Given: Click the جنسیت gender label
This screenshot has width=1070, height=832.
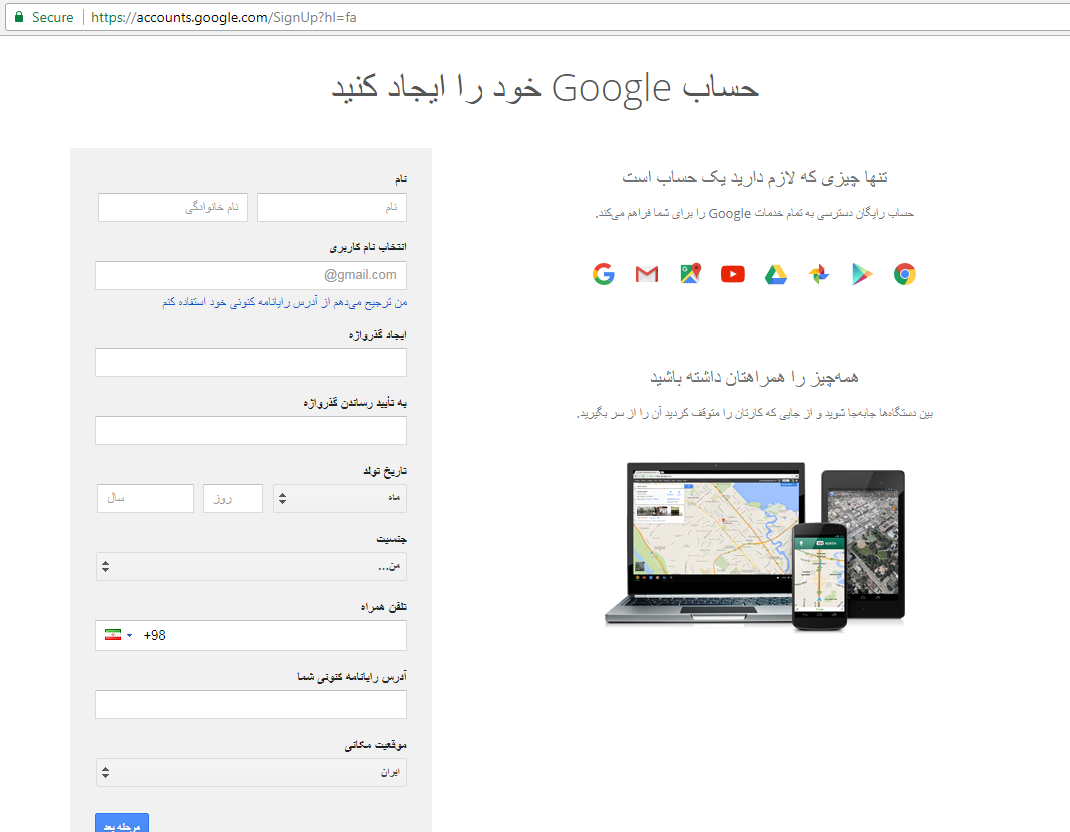Looking at the screenshot, I should click(x=392, y=539).
